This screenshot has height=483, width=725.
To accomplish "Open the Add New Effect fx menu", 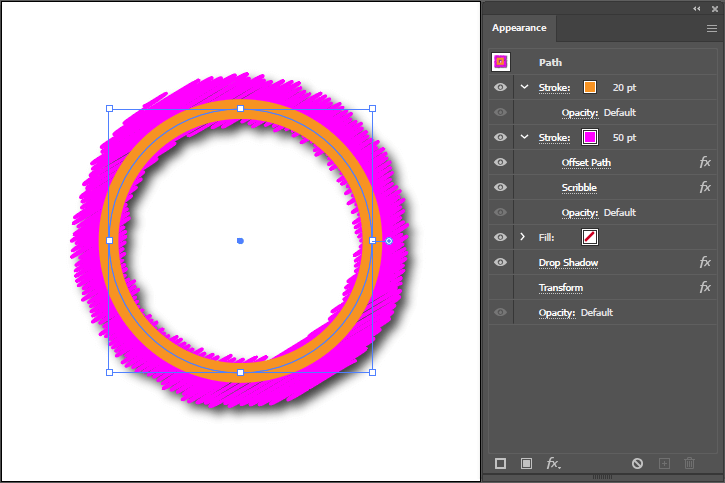I will click(553, 463).
